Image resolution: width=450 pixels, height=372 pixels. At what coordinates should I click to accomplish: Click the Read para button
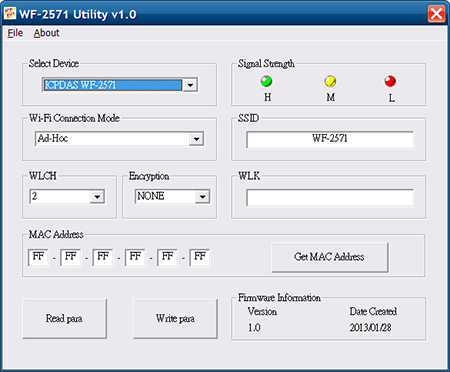pos(64,319)
